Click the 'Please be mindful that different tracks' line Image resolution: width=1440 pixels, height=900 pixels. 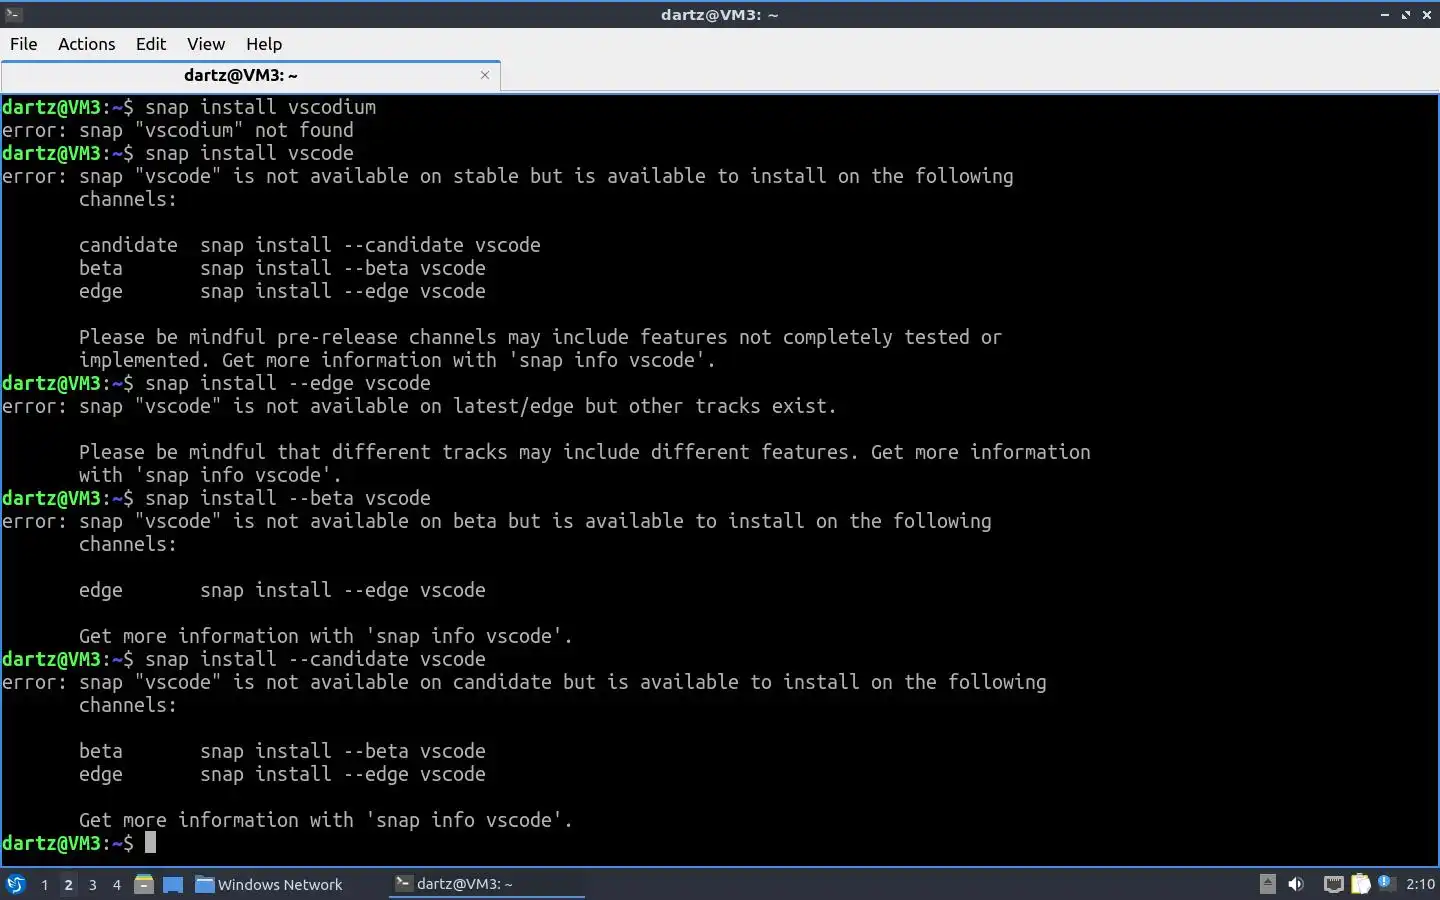click(x=585, y=452)
